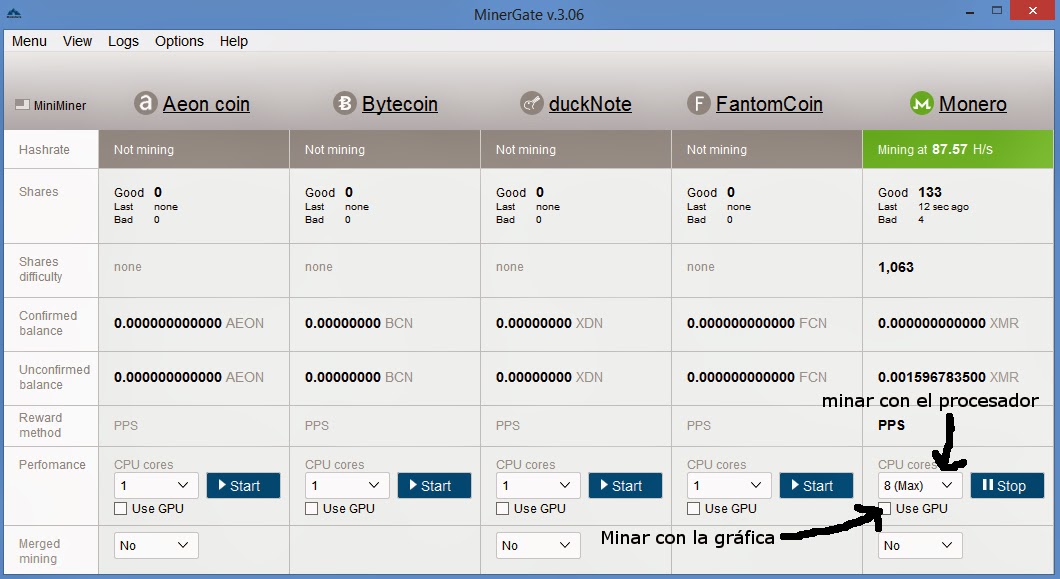Start mining Bytecoin
The width and height of the screenshot is (1060, 579).
[435, 486]
